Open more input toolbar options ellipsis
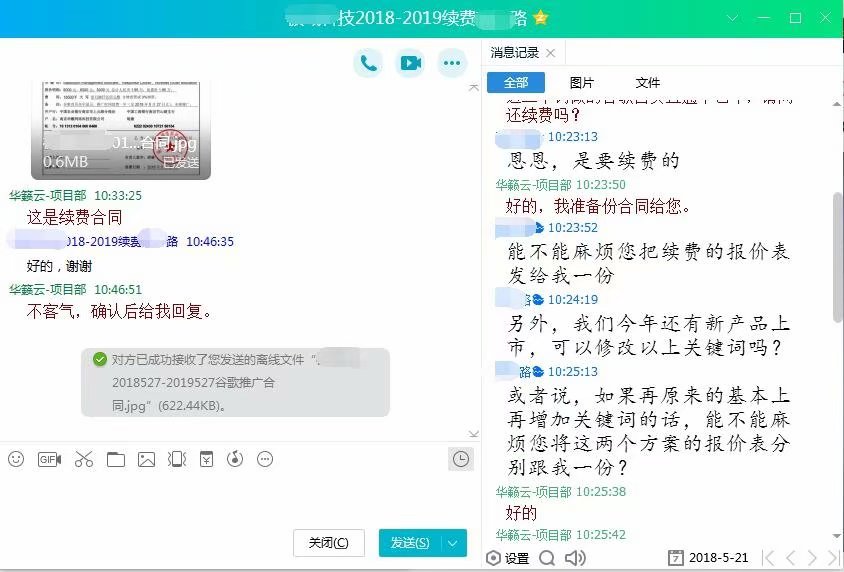Screen dimensions: 844x572 (x=265, y=459)
